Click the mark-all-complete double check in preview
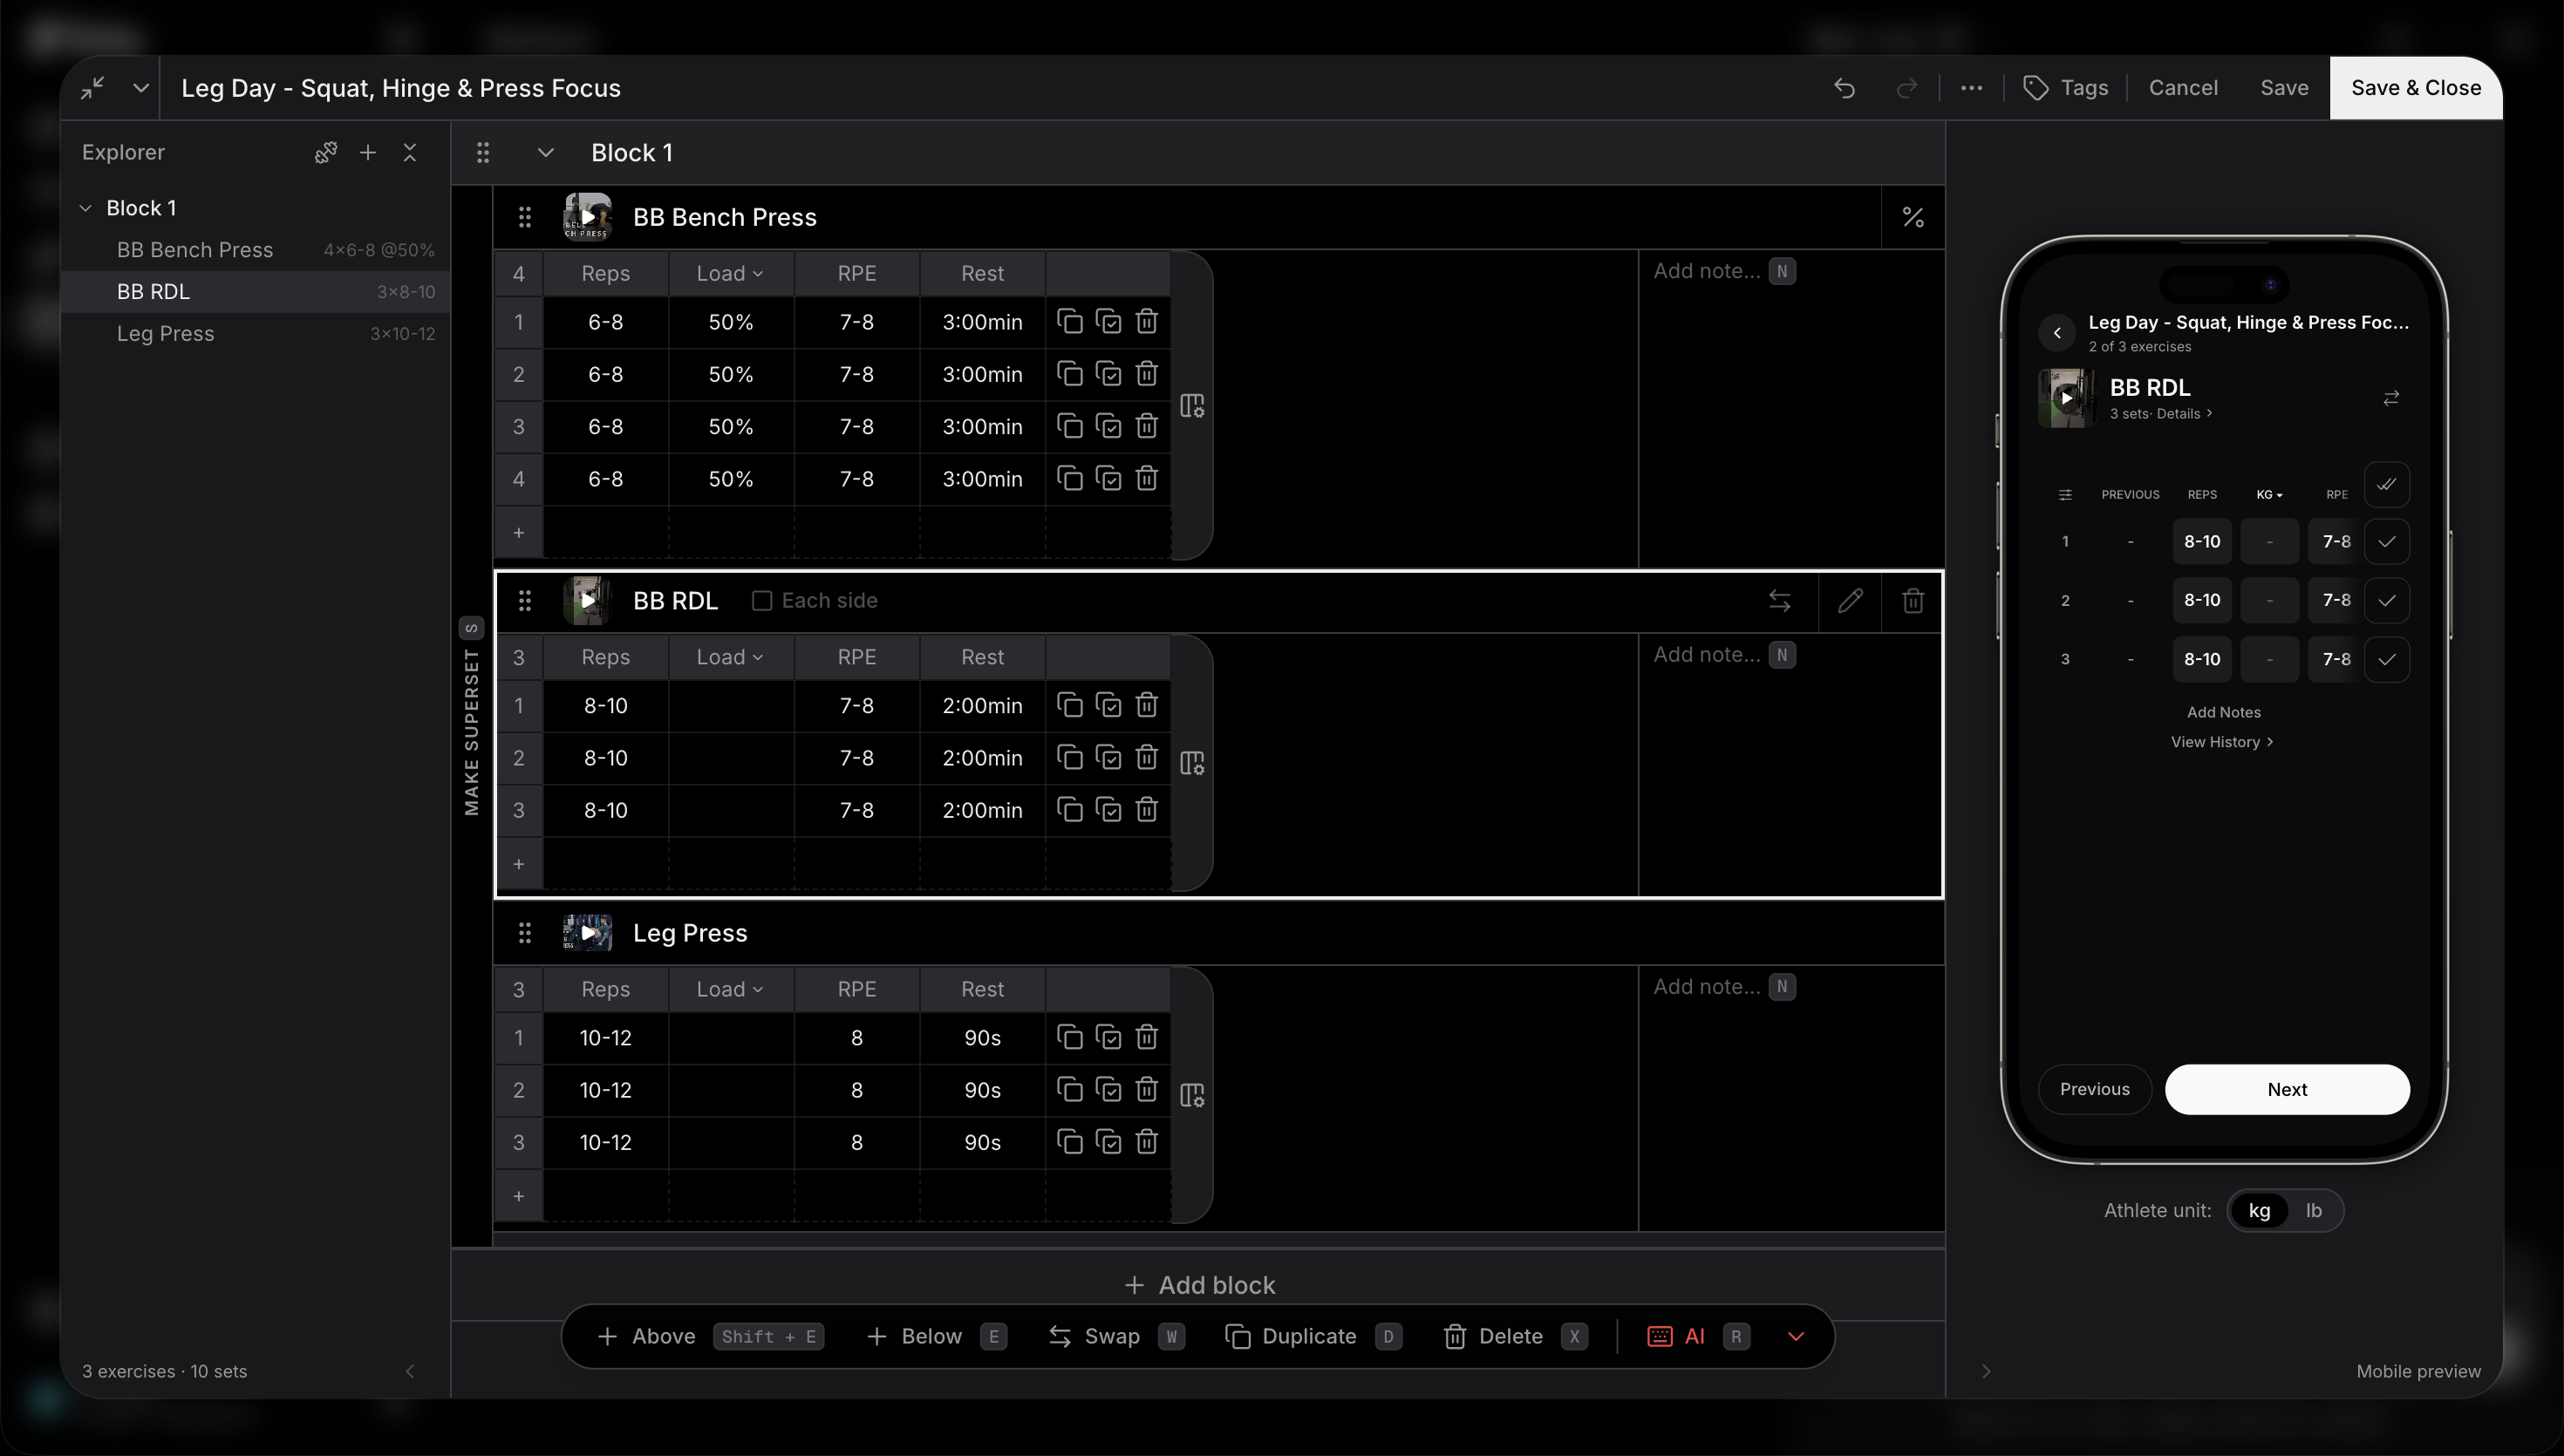This screenshot has width=2564, height=1456. [2386, 485]
